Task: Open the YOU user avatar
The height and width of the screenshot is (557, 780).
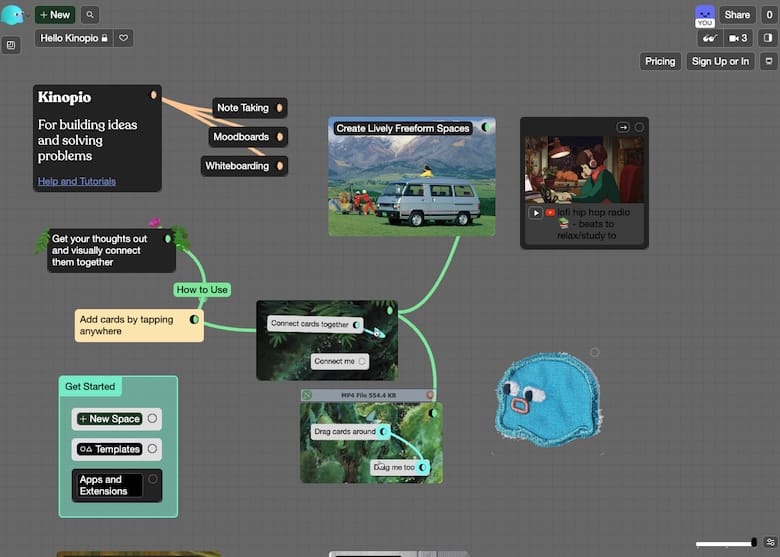Action: pyautogui.click(x=705, y=16)
